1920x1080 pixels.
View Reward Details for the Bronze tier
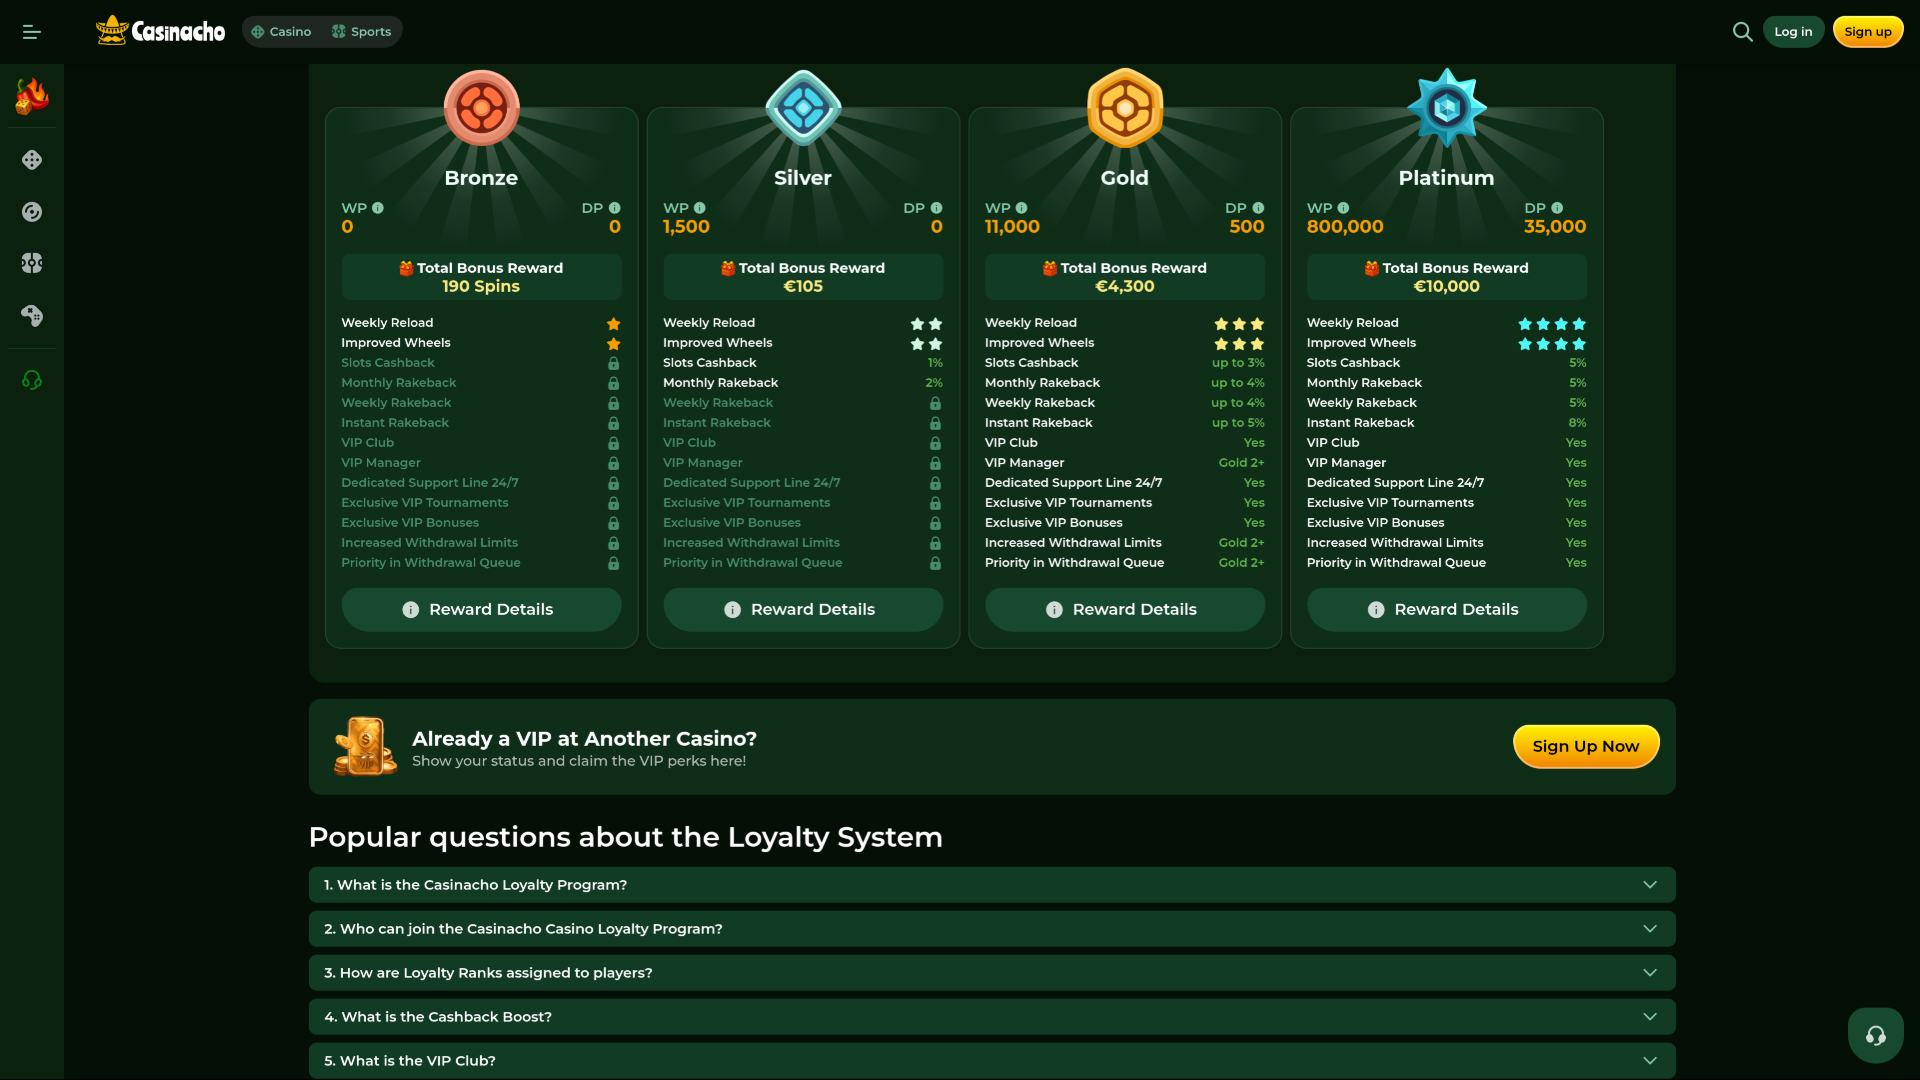[x=481, y=608]
